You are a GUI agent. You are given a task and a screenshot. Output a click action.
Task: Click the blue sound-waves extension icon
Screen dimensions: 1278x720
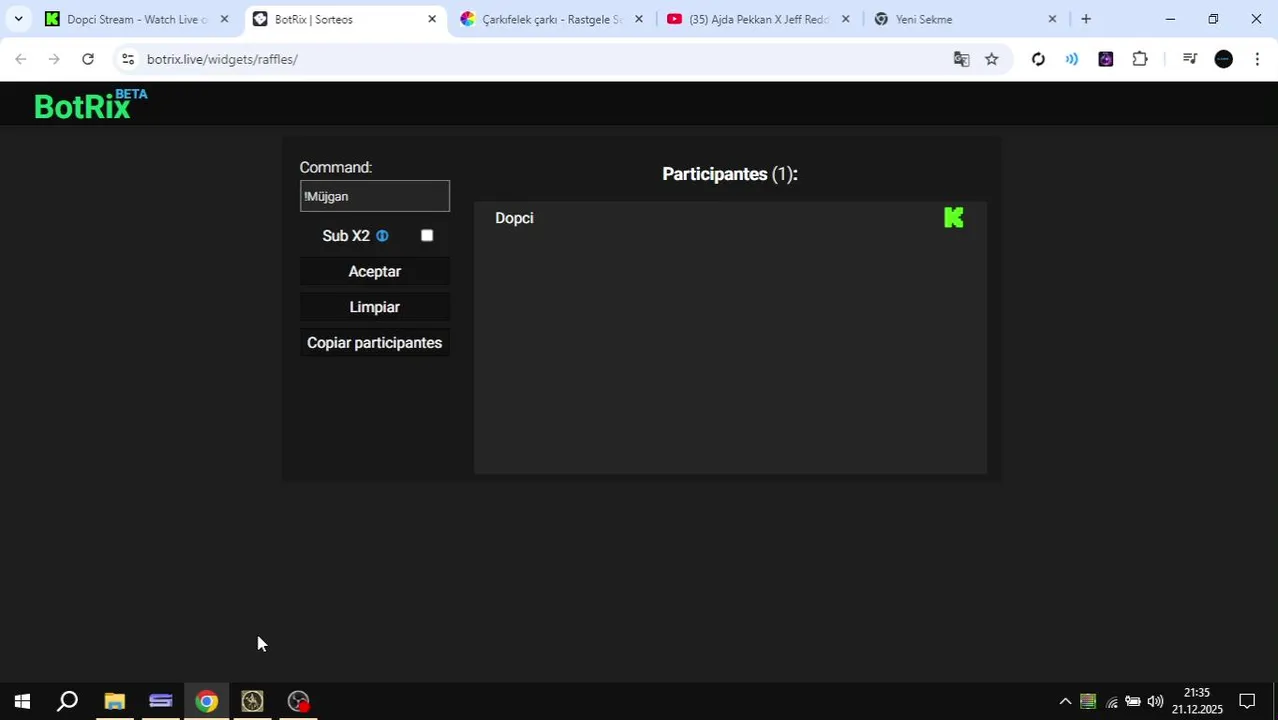(x=1072, y=59)
